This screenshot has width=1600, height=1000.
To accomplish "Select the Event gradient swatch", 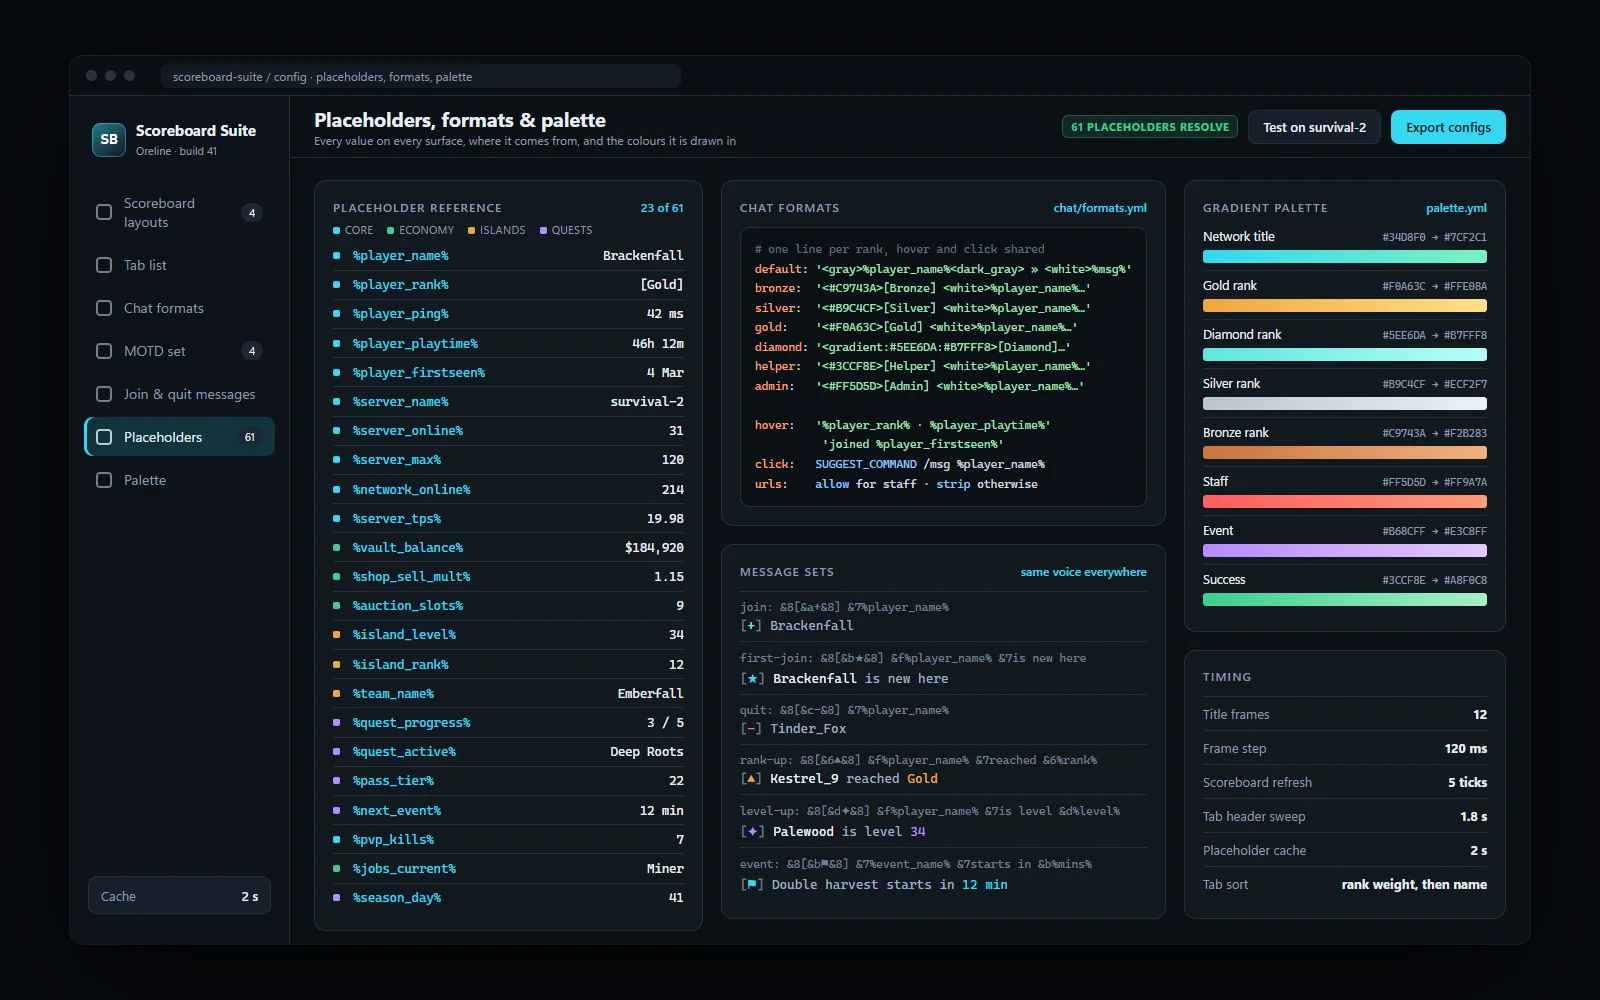I will (1345, 551).
